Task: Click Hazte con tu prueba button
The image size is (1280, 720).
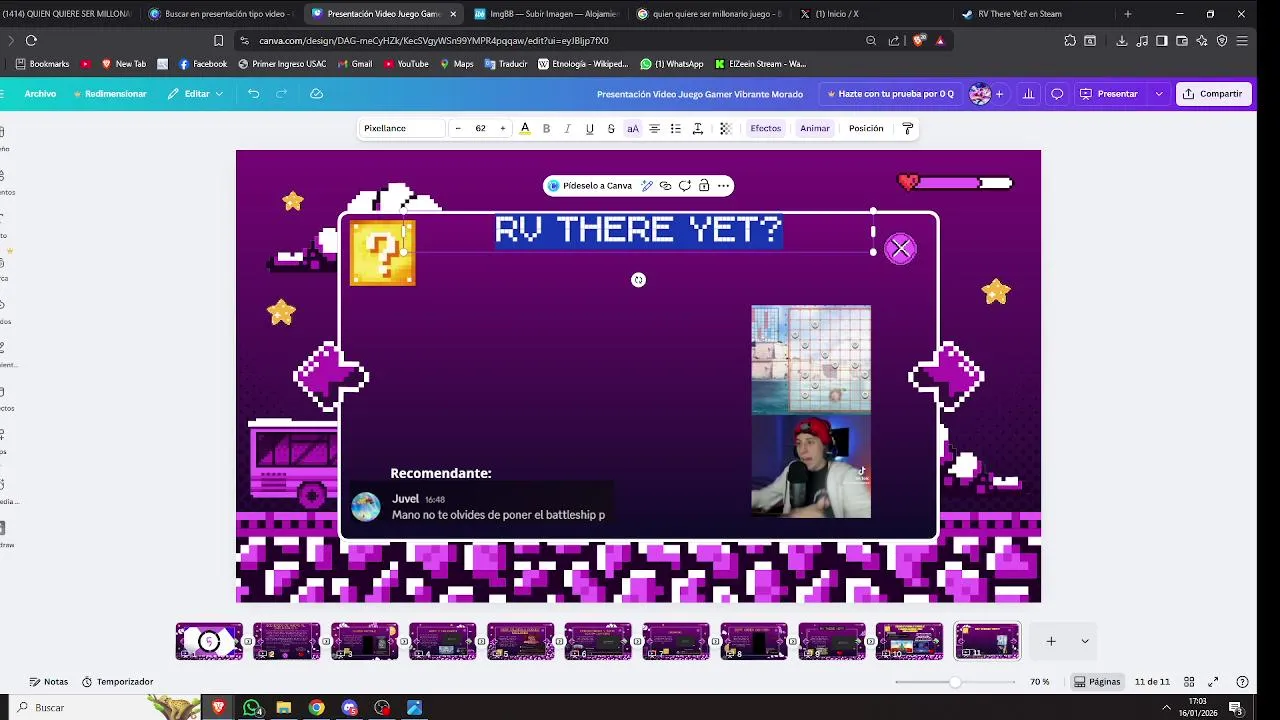Action: [x=890, y=94]
